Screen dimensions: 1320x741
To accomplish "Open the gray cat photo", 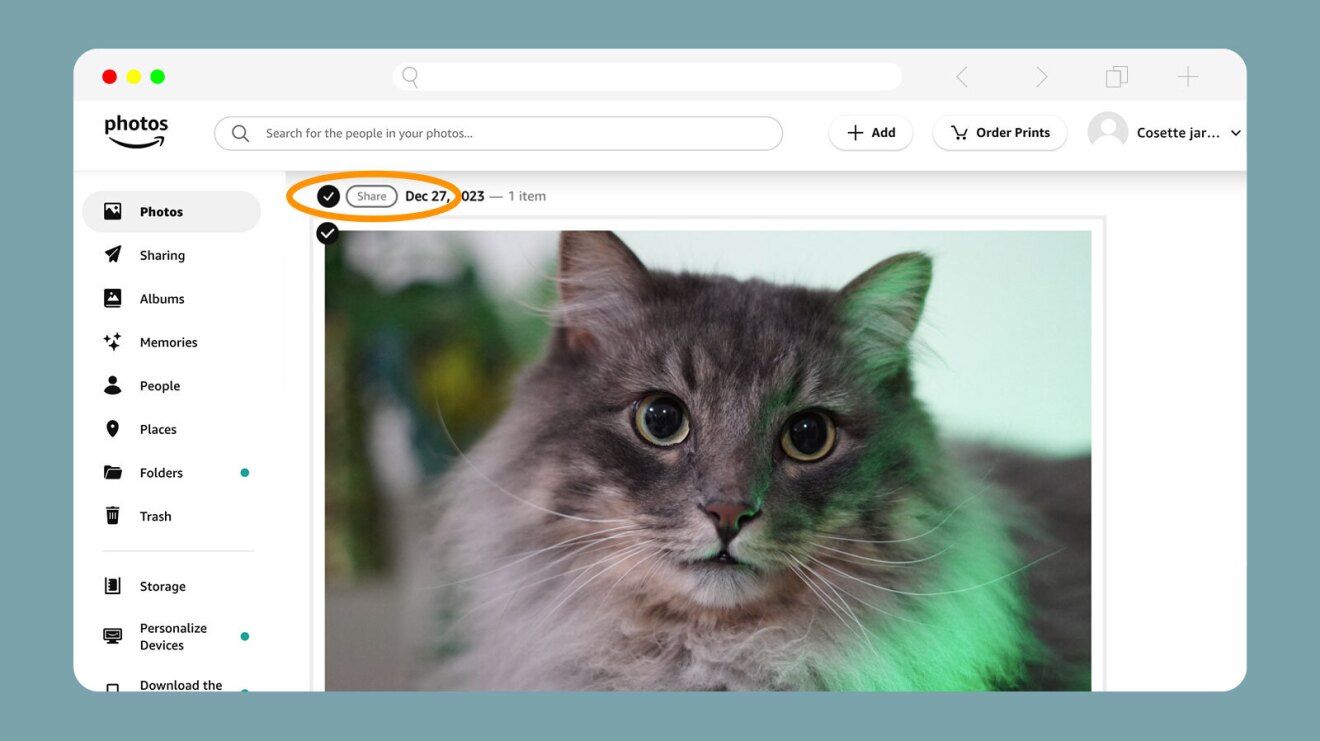I will click(x=708, y=460).
